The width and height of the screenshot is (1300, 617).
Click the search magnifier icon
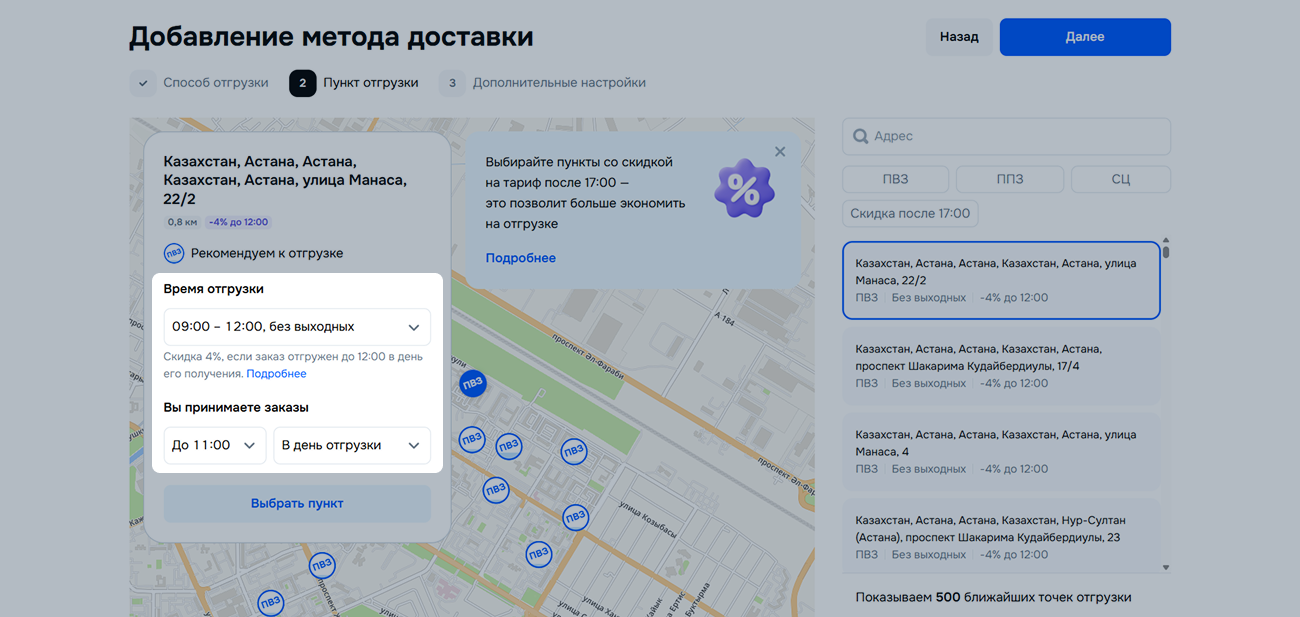click(860, 136)
